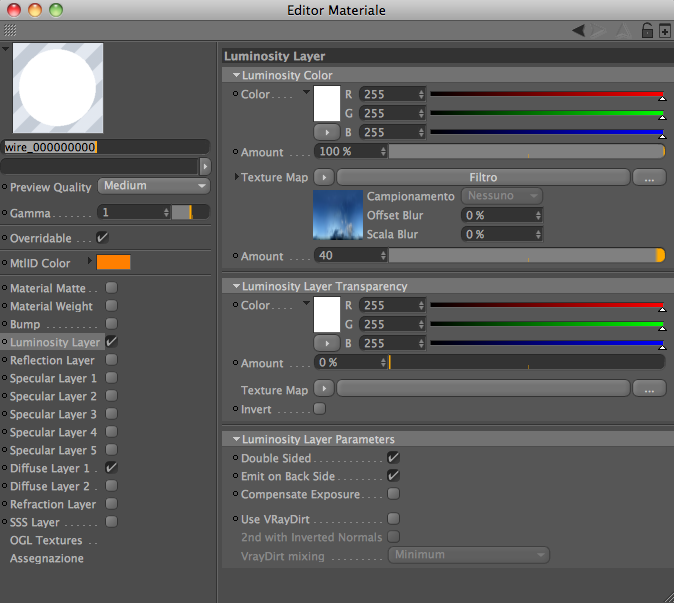Click the up arrow navigation icon

tap(623, 31)
